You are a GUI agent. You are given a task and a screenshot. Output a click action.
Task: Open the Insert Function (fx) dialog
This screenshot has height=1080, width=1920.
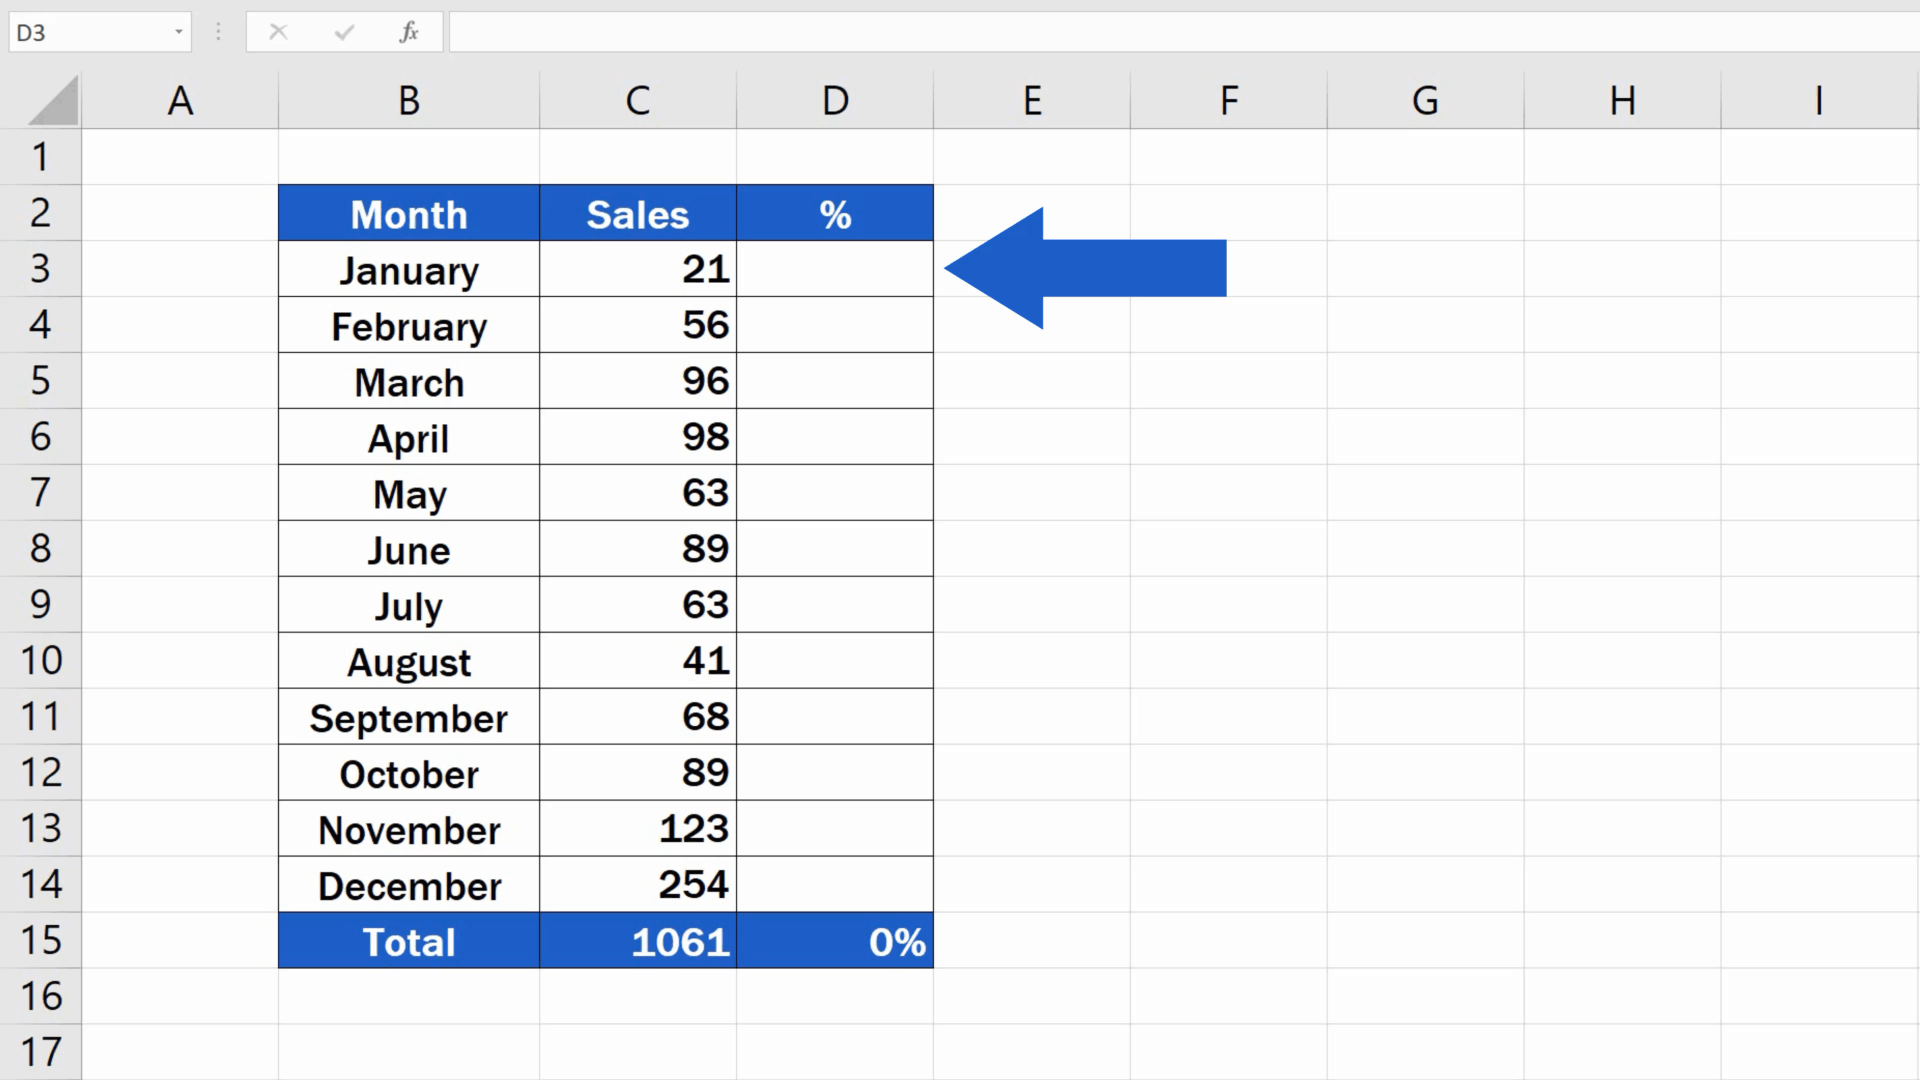click(408, 31)
